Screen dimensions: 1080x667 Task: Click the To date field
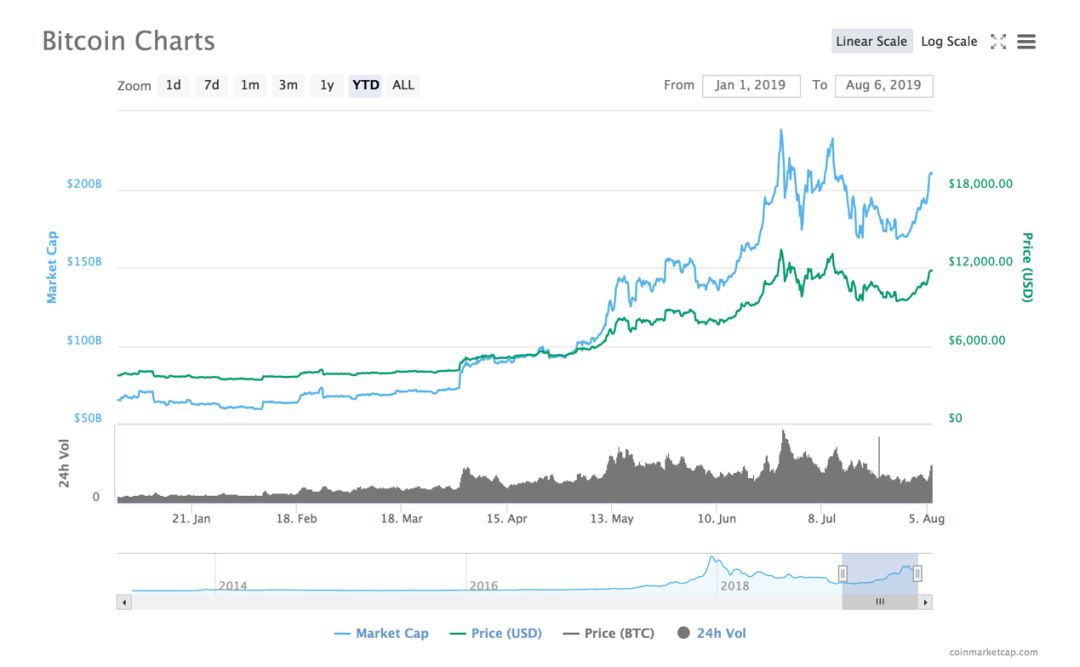tap(883, 85)
